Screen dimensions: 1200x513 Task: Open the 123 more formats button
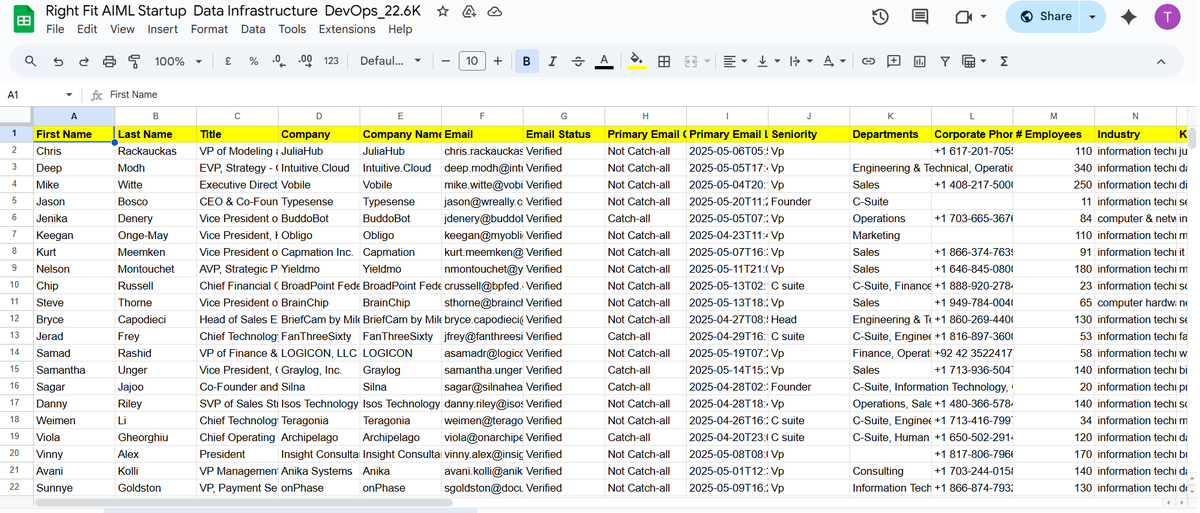(x=331, y=61)
